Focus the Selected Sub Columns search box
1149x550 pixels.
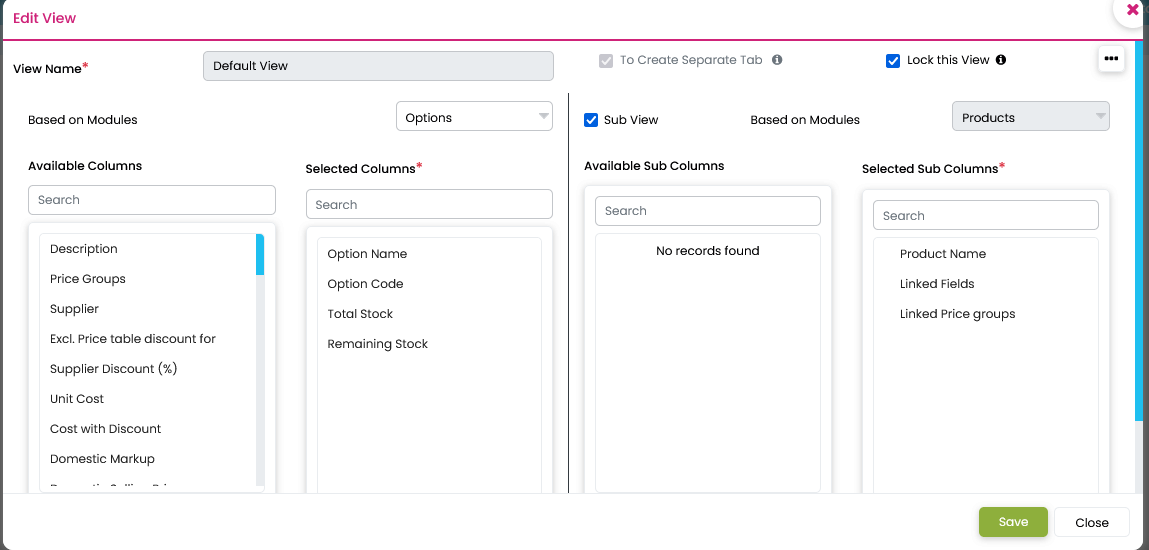tap(985, 216)
